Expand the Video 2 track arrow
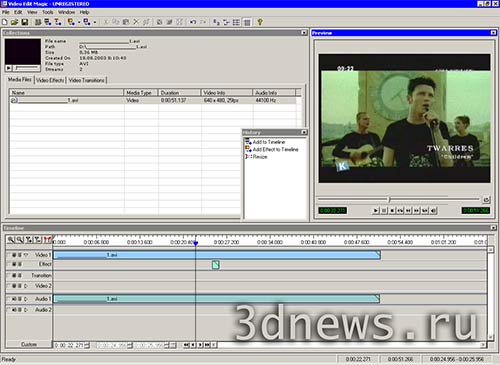The width and height of the screenshot is (500, 365). tap(26, 286)
